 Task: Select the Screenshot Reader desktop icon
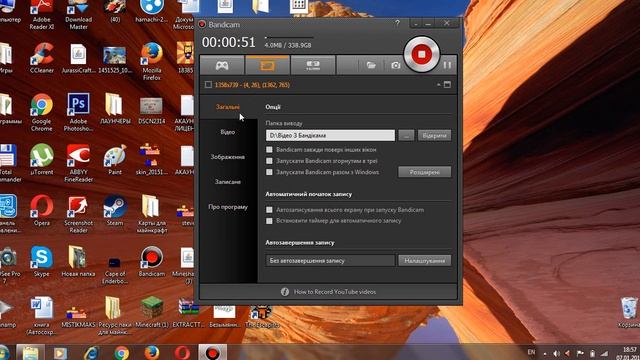pyautogui.click(x=78, y=214)
